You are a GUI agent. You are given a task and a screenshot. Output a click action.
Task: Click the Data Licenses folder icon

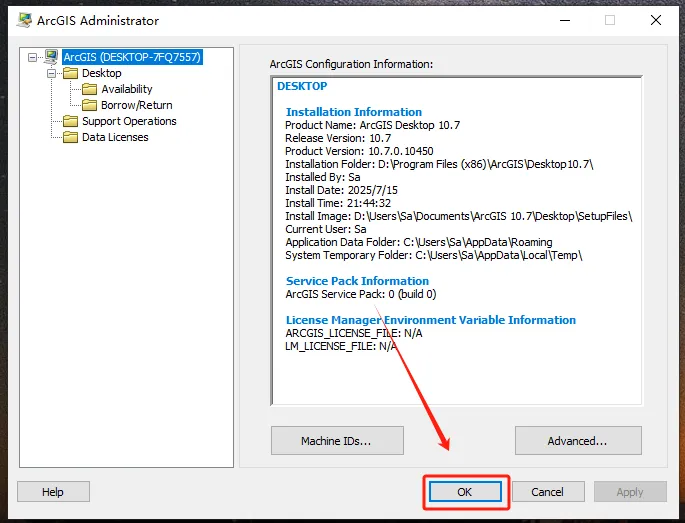pyautogui.click(x=70, y=137)
